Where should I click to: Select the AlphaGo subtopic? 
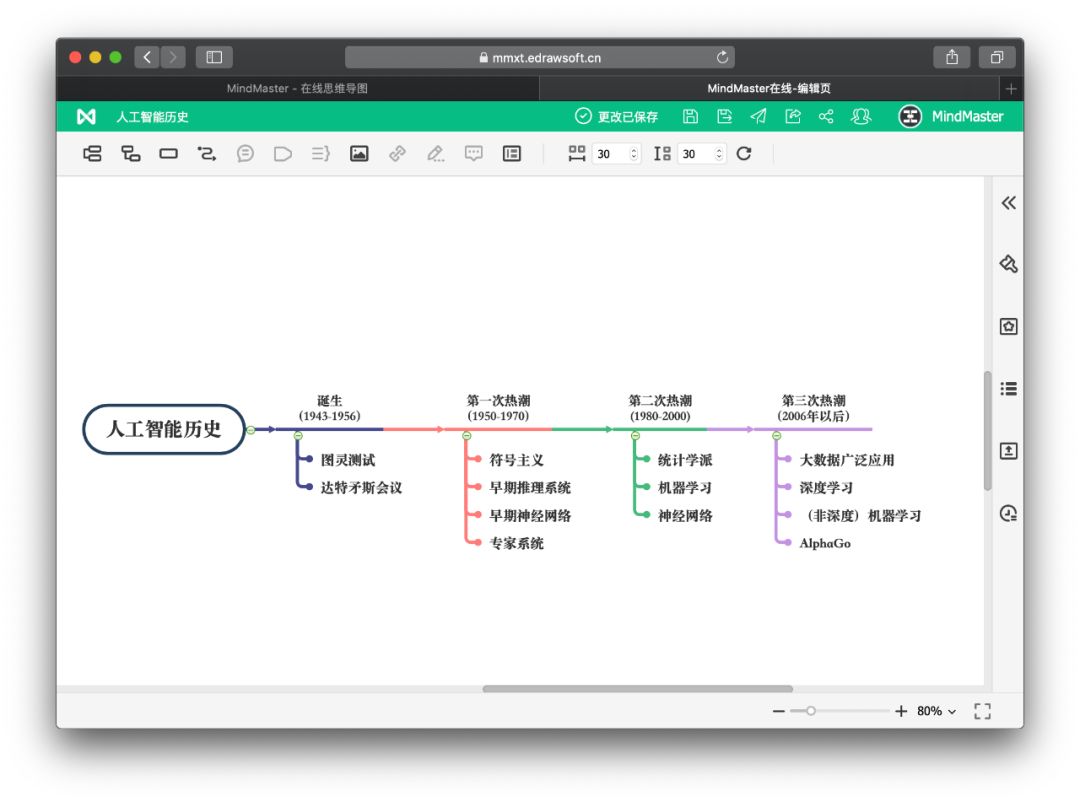(825, 544)
